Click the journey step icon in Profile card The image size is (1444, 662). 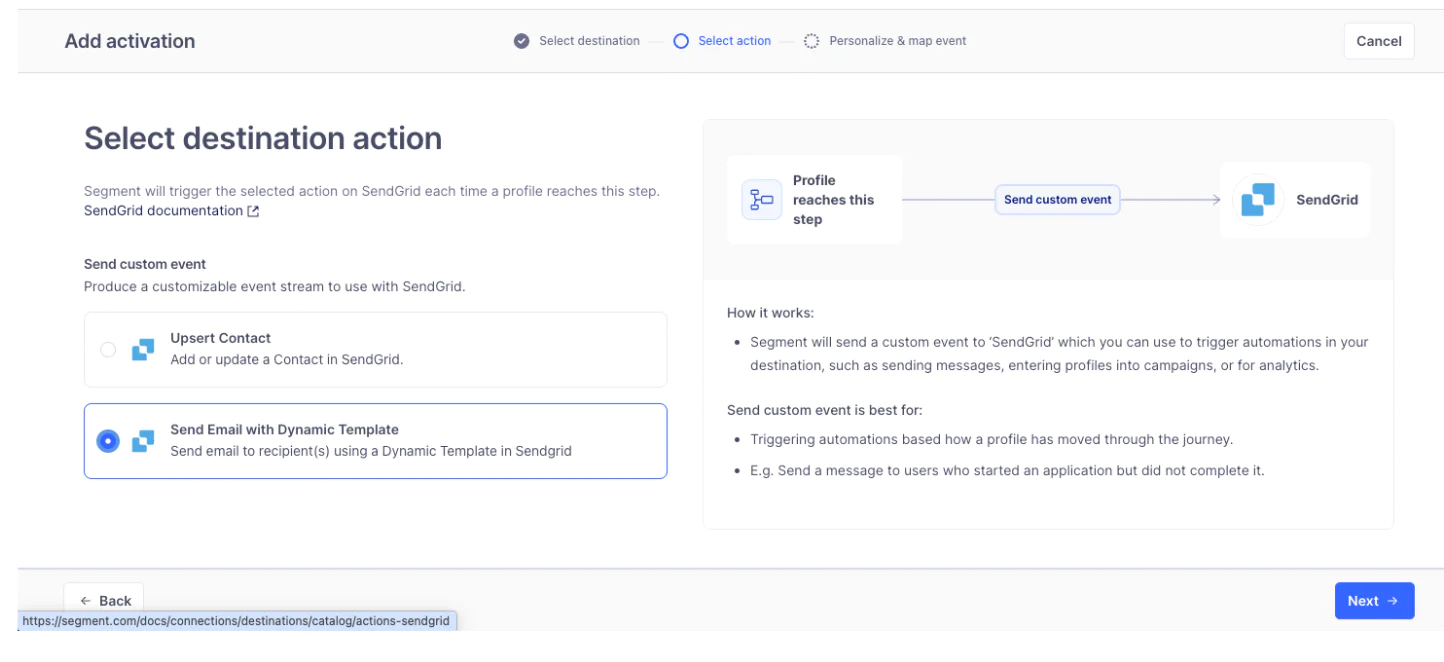pyautogui.click(x=762, y=200)
